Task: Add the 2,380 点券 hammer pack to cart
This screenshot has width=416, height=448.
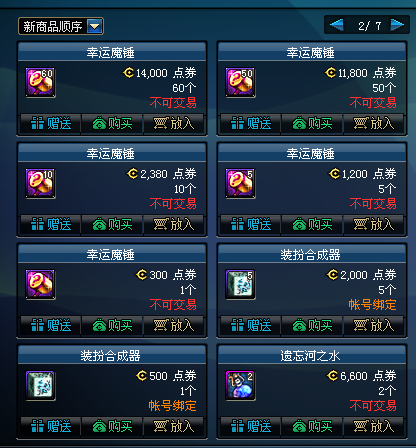Action: tap(173, 225)
